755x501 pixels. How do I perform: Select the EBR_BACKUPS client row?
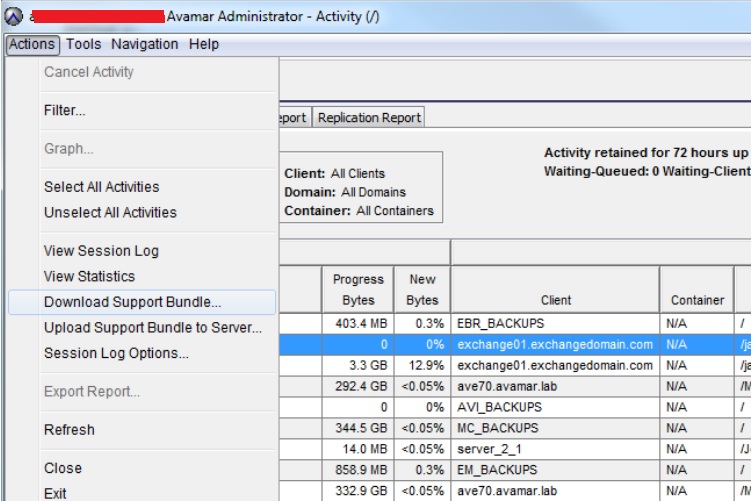pyautogui.click(x=515, y=323)
